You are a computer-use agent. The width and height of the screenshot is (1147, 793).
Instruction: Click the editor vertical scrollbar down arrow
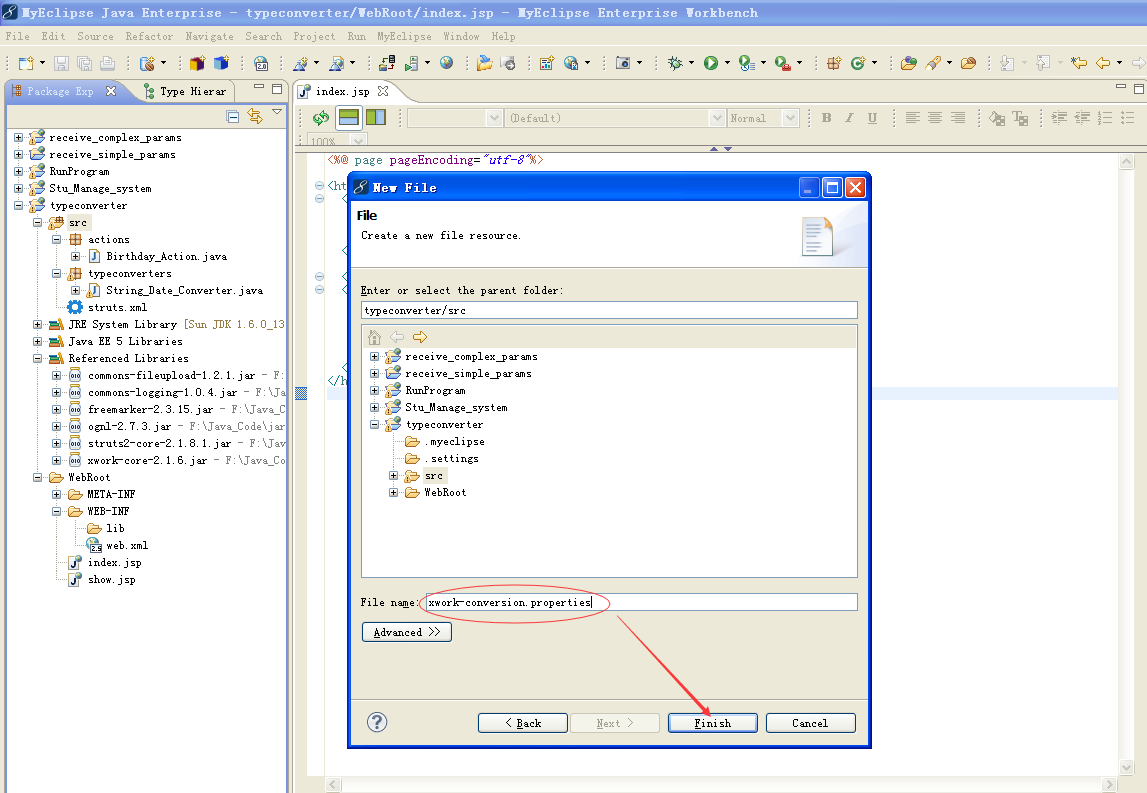[x=1127, y=767]
